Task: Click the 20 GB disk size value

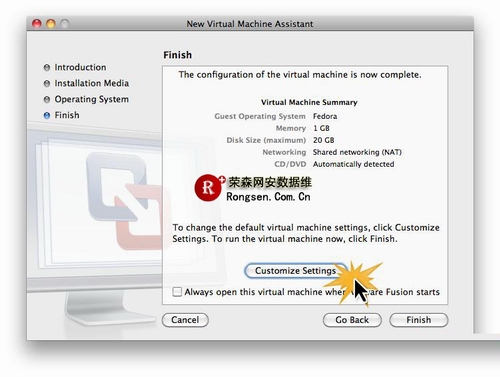Action: tap(324, 140)
